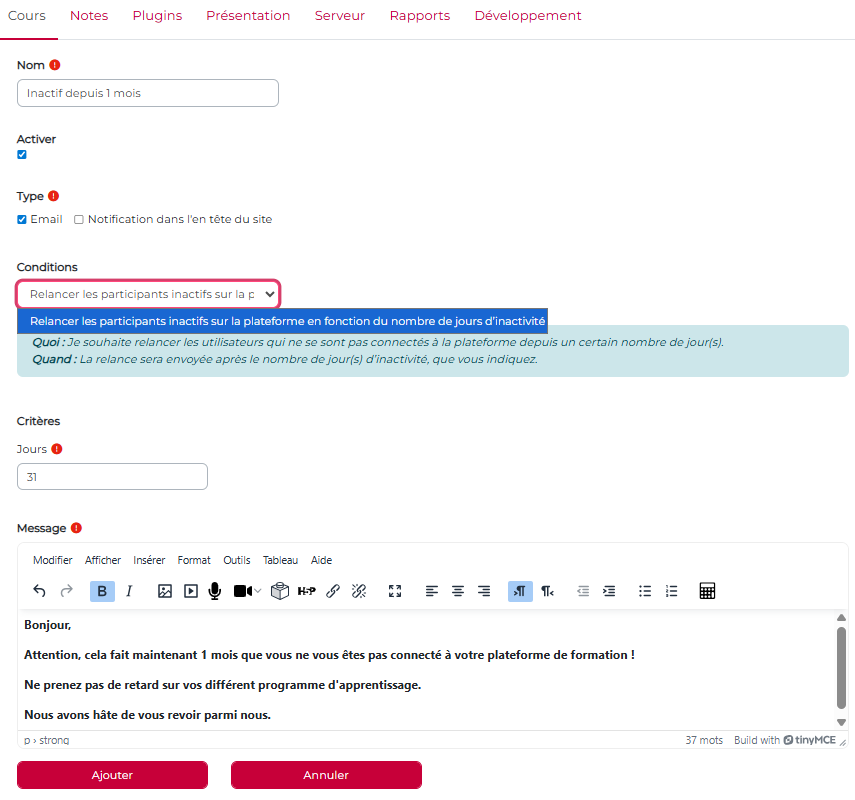Insert a bulleted list

pyautogui.click(x=645, y=591)
